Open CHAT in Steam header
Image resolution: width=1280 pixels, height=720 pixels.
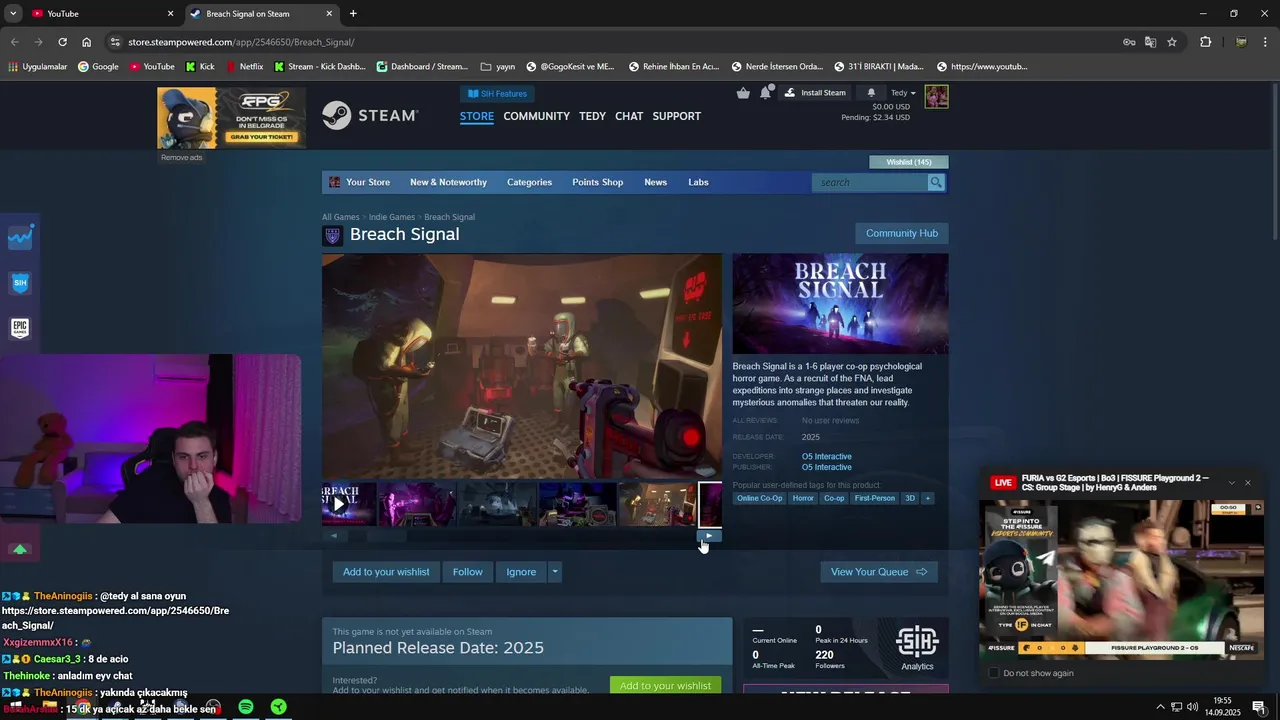(x=629, y=116)
